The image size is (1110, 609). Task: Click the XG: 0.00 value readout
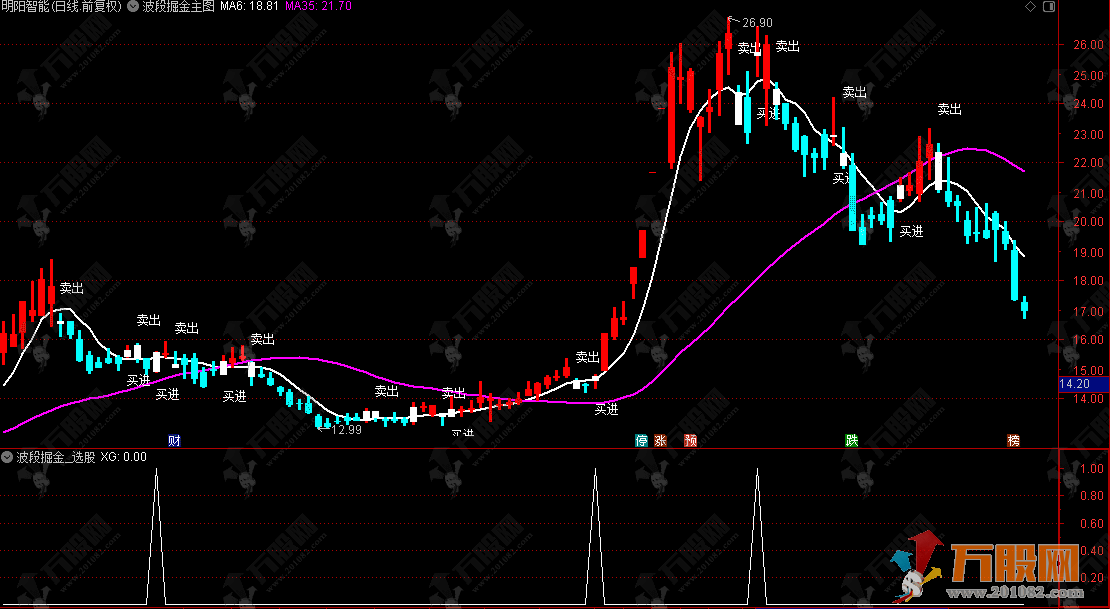pyautogui.click(x=124, y=457)
